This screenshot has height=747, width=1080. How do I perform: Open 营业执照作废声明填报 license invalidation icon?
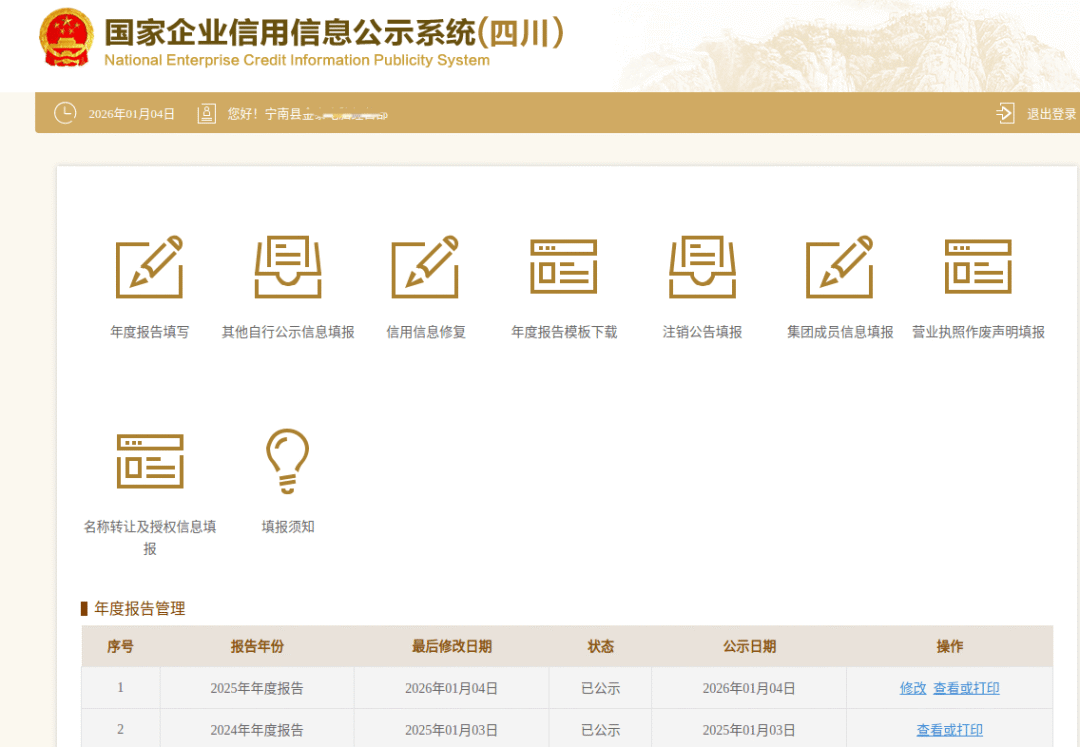click(x=978, y=267)
